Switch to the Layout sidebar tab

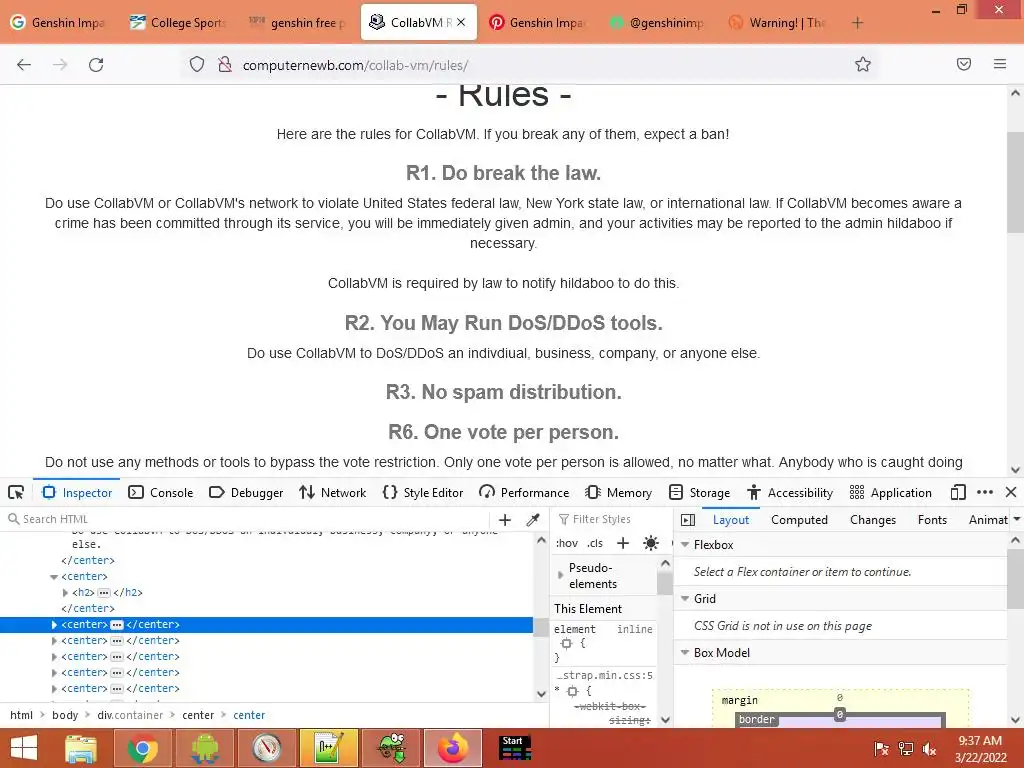[x=731, y=520]
